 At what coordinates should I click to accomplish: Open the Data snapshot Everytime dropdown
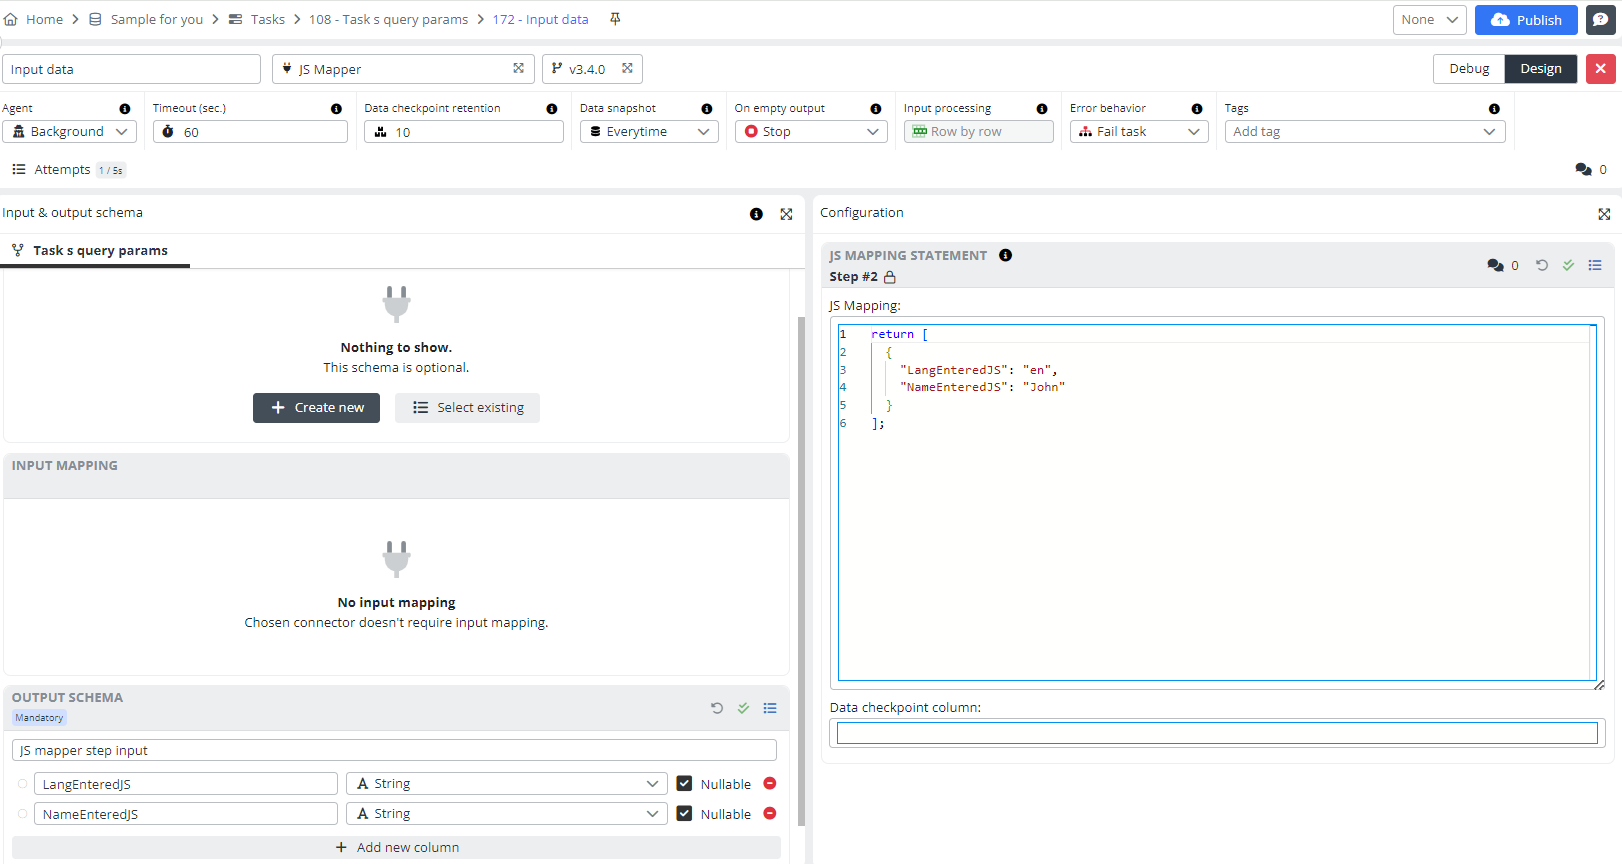pos(649,132)
